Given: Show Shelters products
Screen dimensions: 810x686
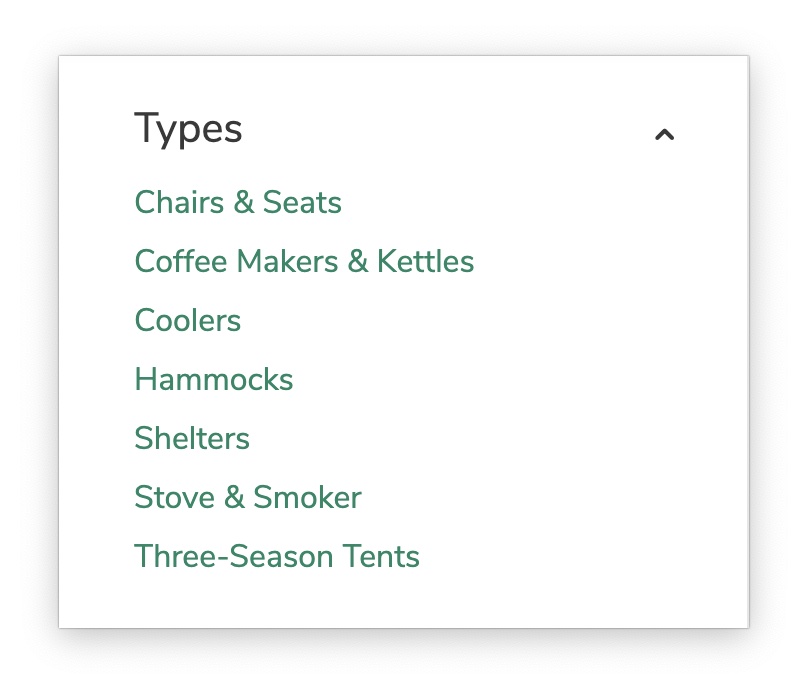Looking at the screenshot, I should pyautogui.click(x=192, y=439).
